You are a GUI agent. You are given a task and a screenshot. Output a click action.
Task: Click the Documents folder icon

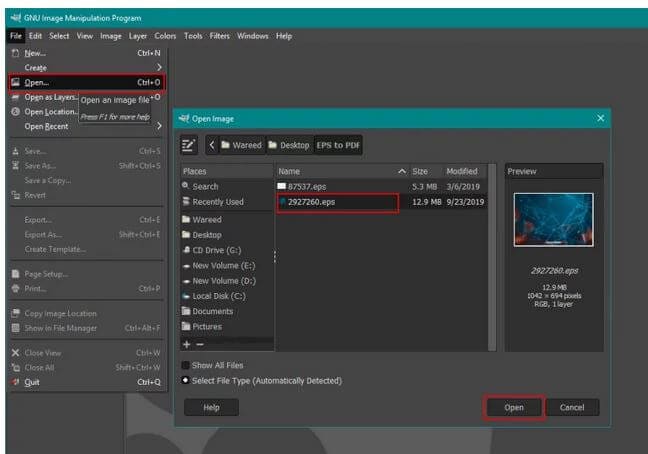pyautogui.click(x=186, y=311)
